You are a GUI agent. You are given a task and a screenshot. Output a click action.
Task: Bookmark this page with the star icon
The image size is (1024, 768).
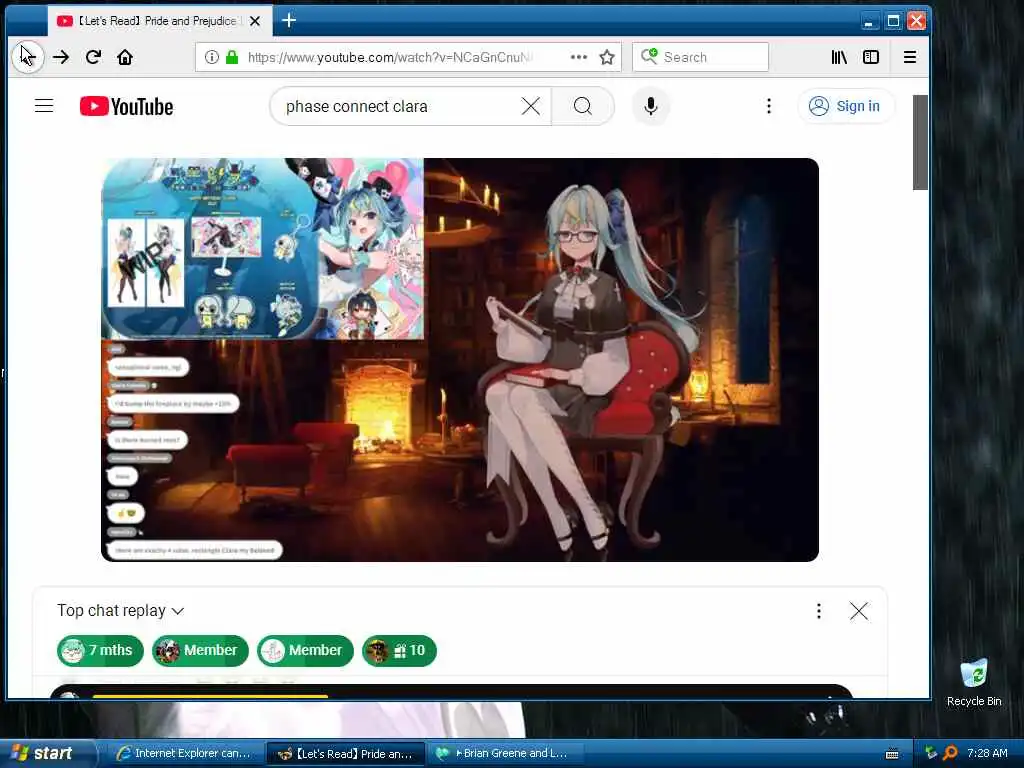607,57
